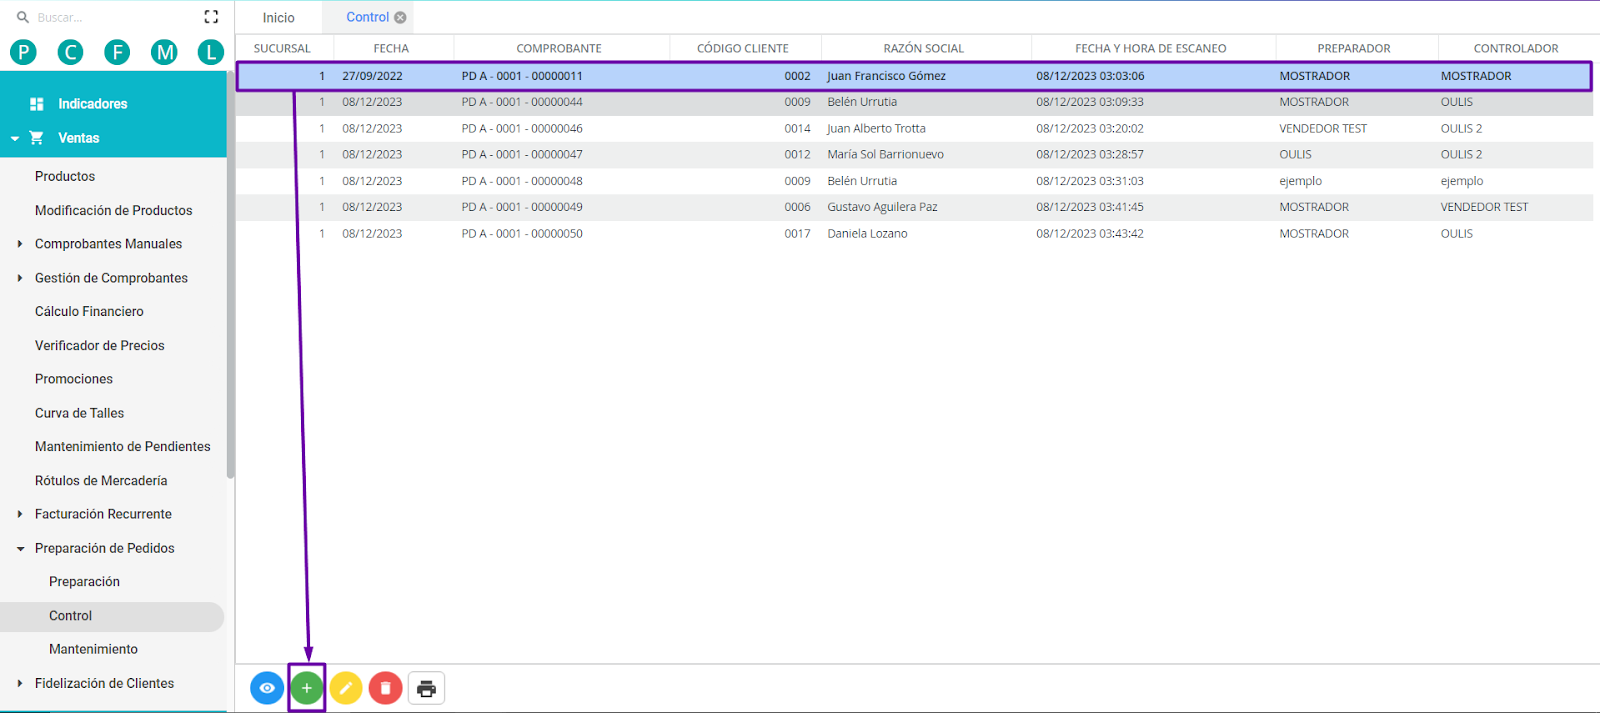Viewport: 1600px width, 713px height.
Task: Sort by the CONTROLADOR column header
Action: (x=1516, y=48)
